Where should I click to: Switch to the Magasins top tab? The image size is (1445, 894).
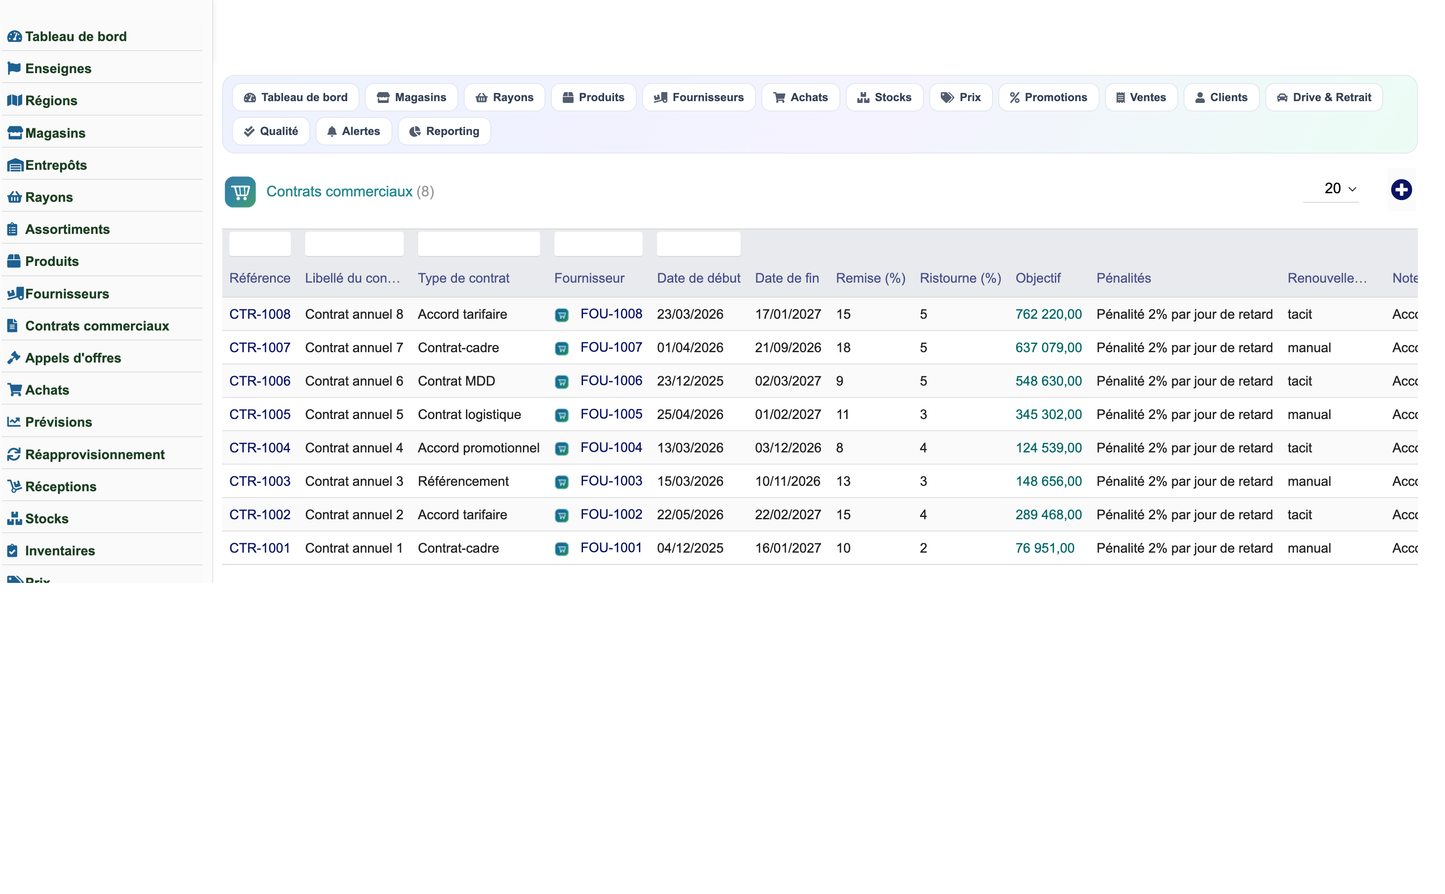pyautogui.click(x=411, y=97)
